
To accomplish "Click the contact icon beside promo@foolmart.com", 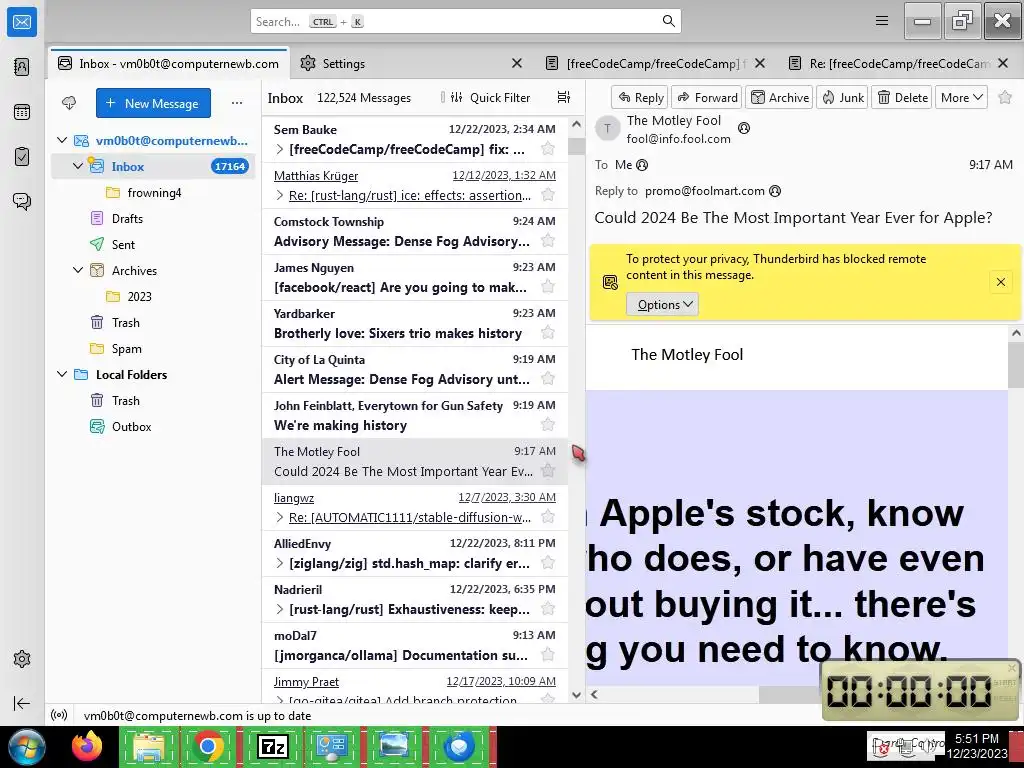I will coord(775,191).
